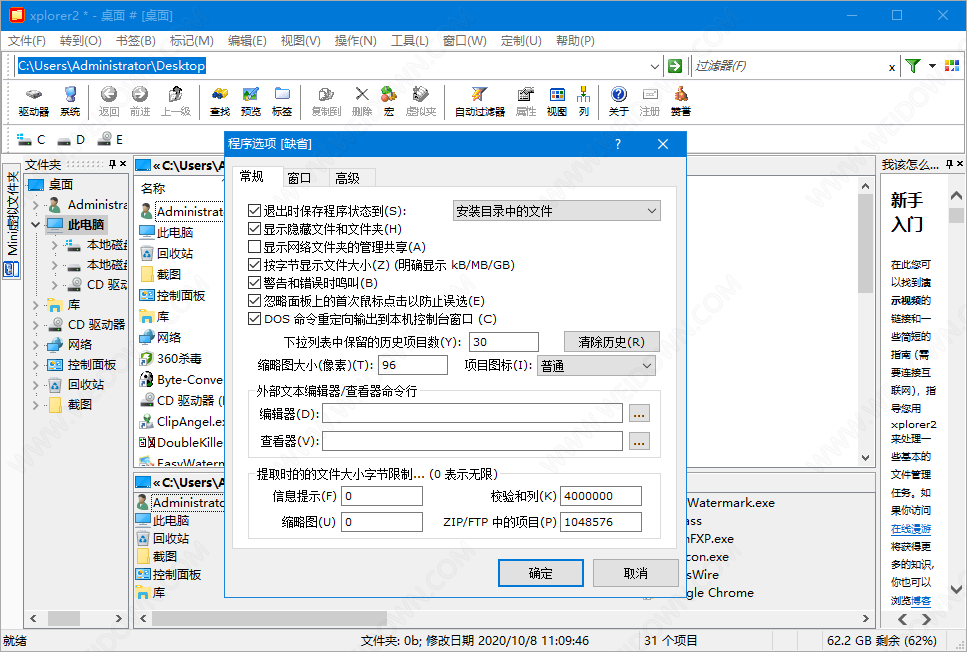This screenshot has height=652, width=967.
Task: Open the 安装目录中的文件 dropdown
Action: pos(556,211)
